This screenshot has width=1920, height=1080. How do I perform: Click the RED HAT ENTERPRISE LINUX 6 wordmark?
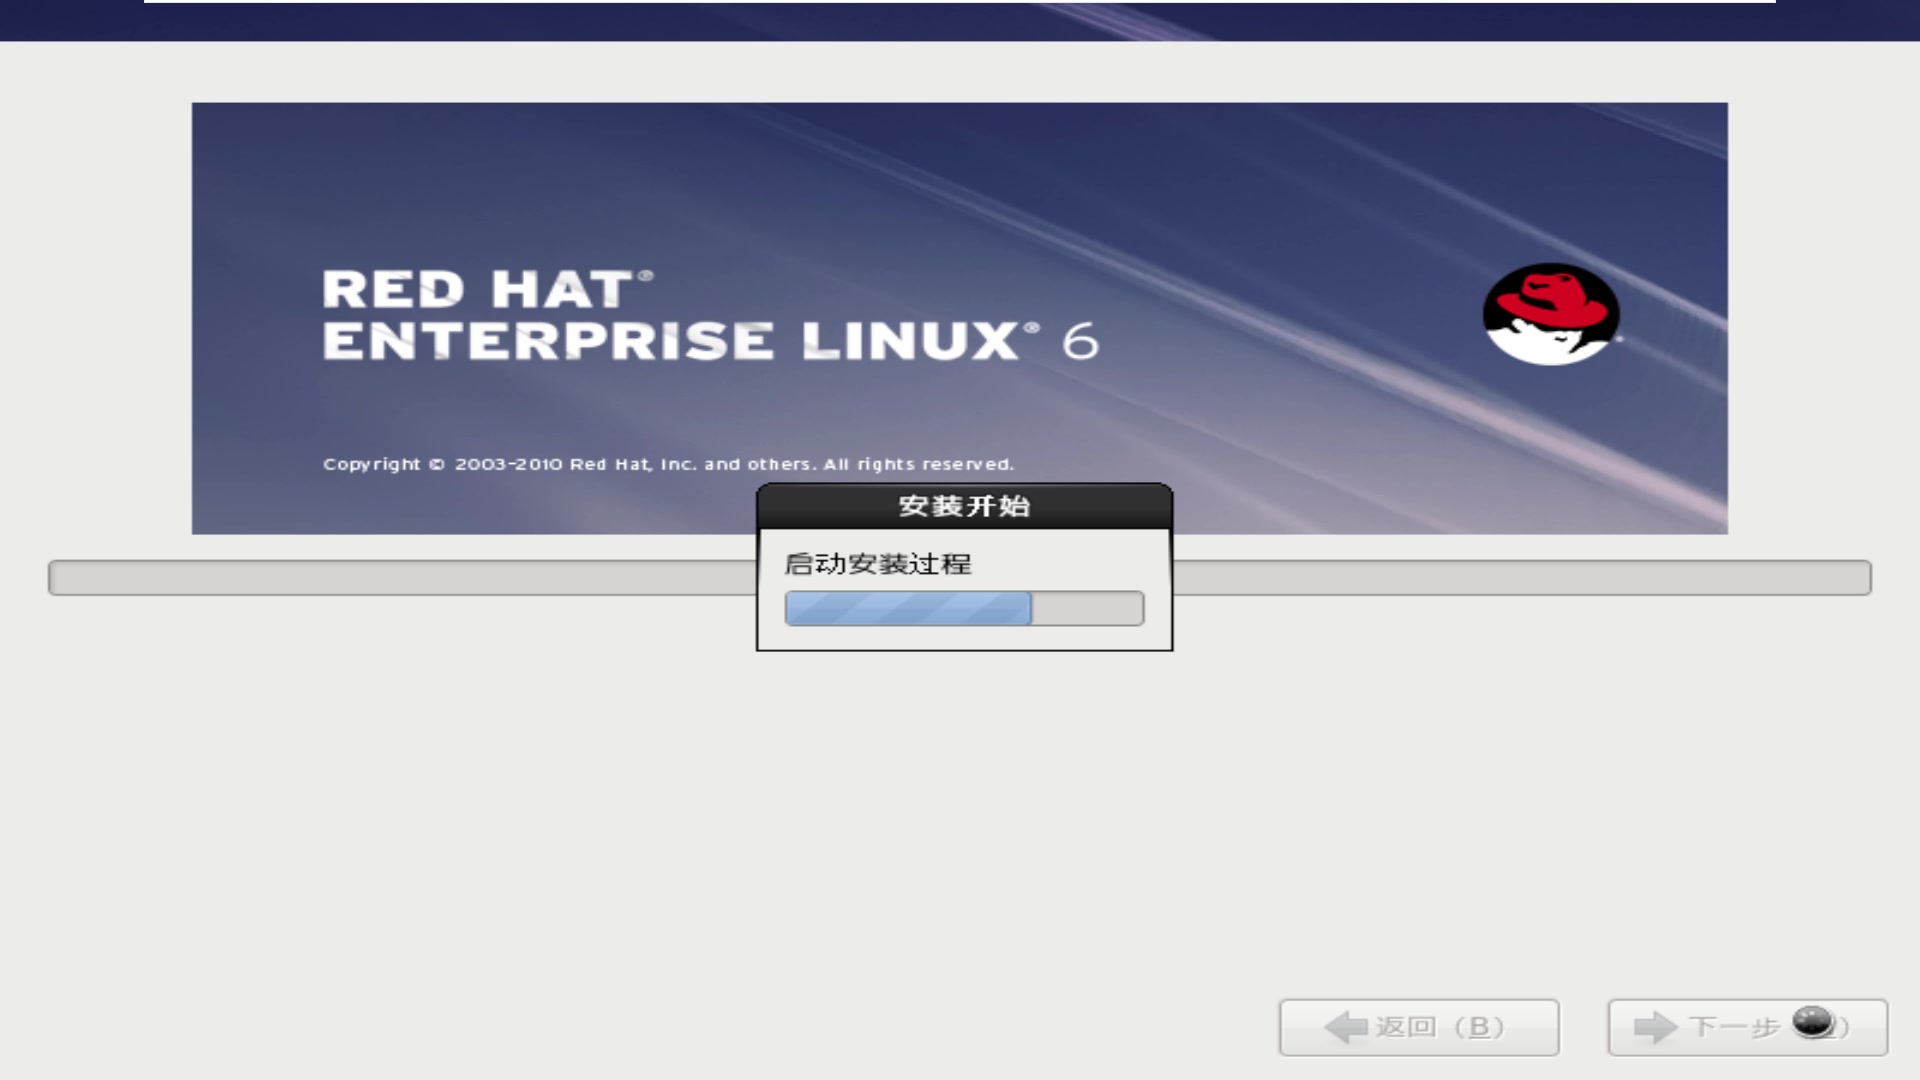(x=710, y=320)
